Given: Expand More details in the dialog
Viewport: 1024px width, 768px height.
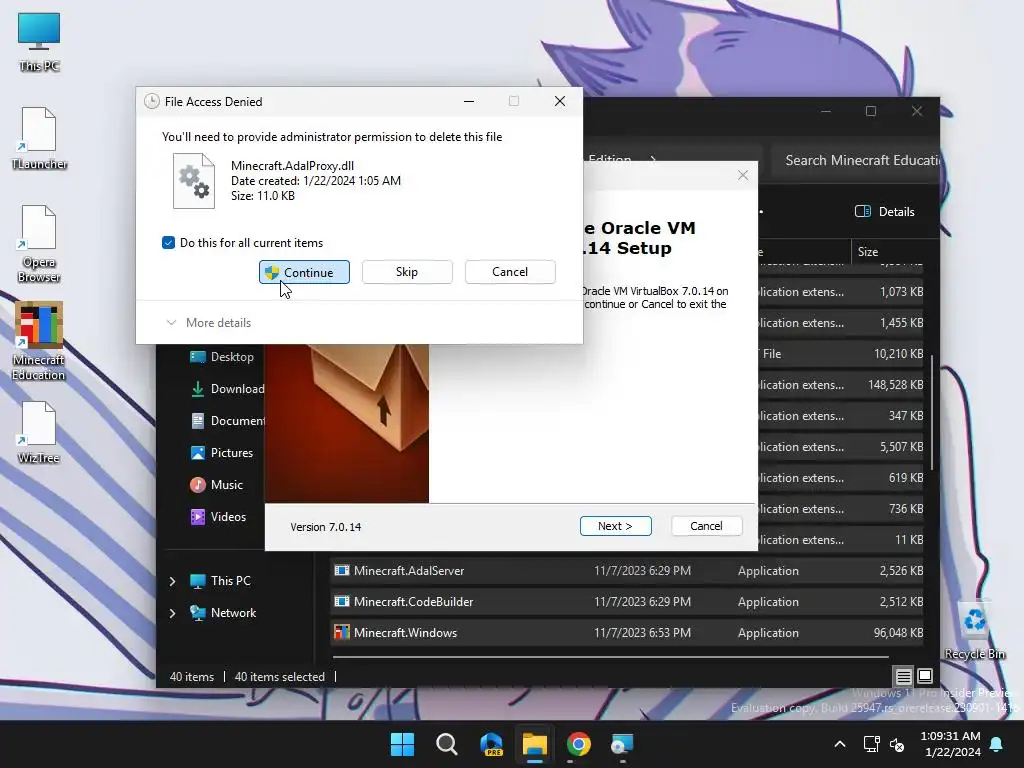Looking at the screenshot, I should [209, 323].
